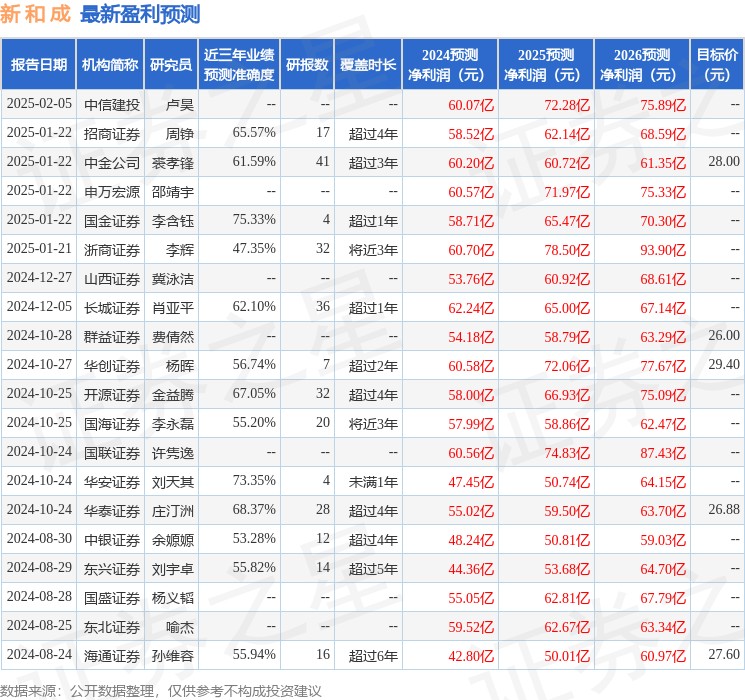Click the 机构简称 column header
This screenshot has width=745, height=700.
point(110,65)
